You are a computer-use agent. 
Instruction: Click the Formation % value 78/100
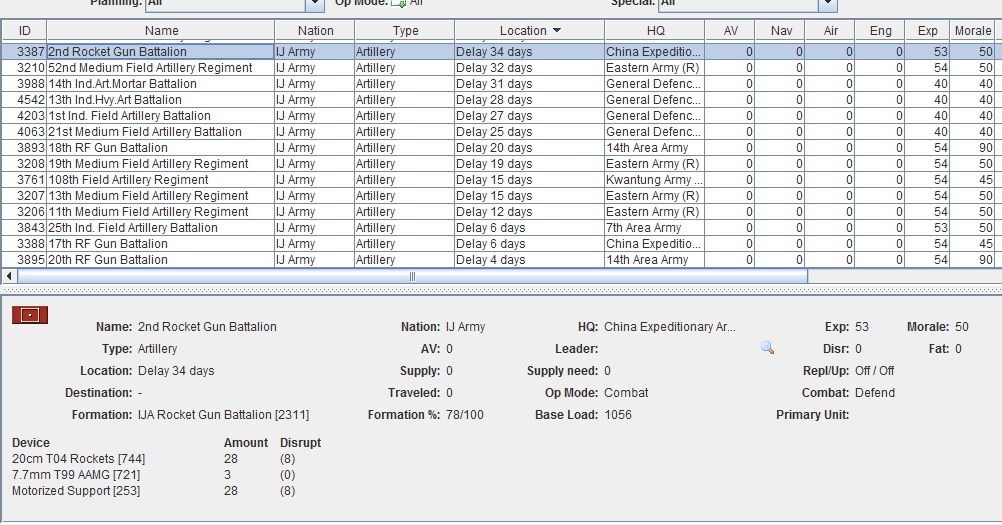pyautogui.click(x=465, y=415)
